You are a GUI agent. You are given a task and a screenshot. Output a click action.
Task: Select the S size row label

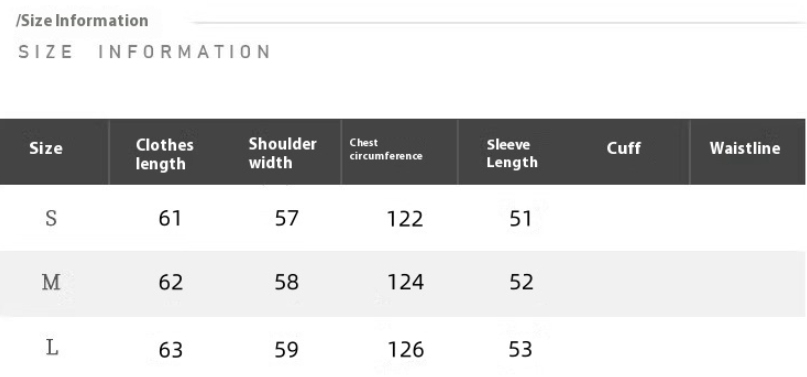pos(51,218)
